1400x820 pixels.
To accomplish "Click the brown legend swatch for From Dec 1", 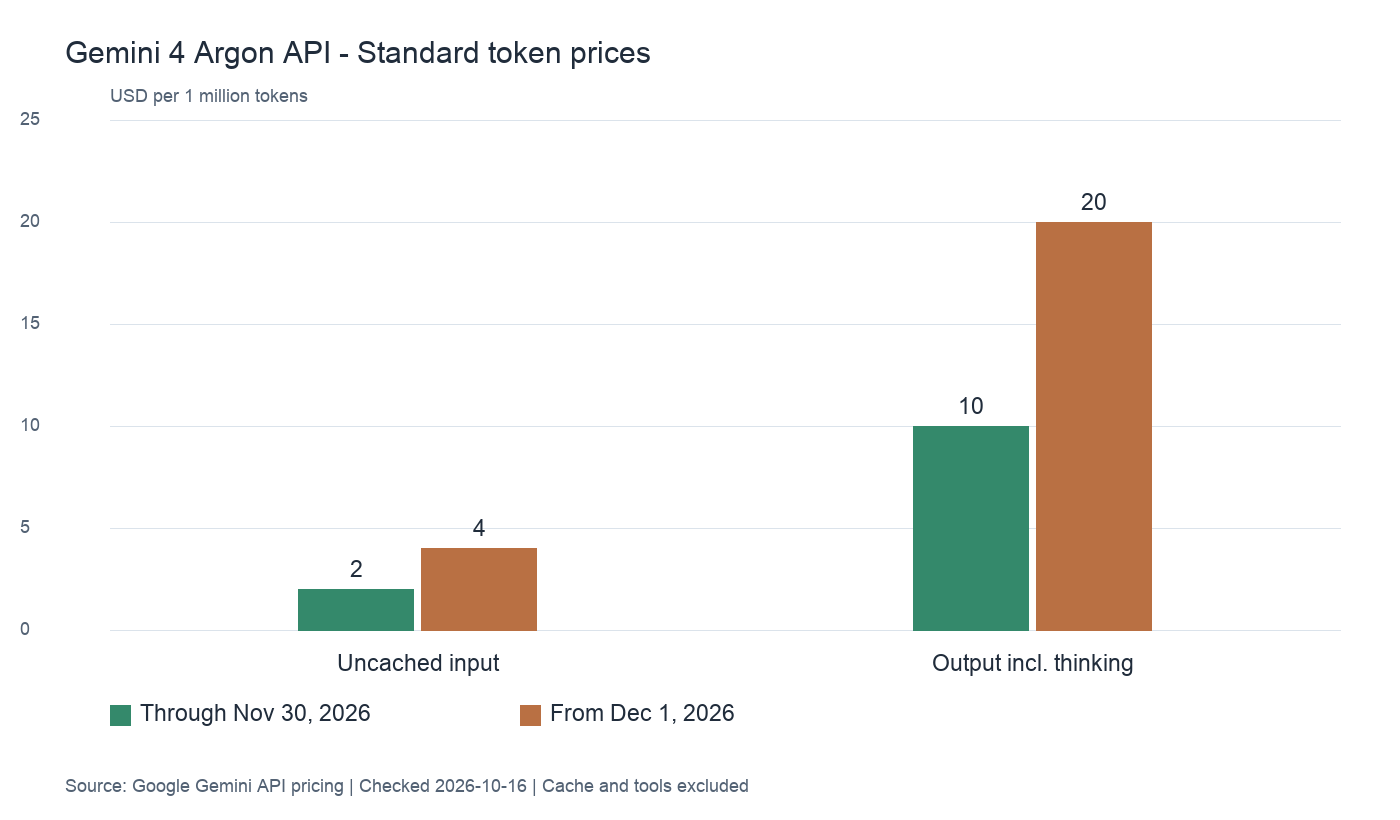I will (530, 715).
